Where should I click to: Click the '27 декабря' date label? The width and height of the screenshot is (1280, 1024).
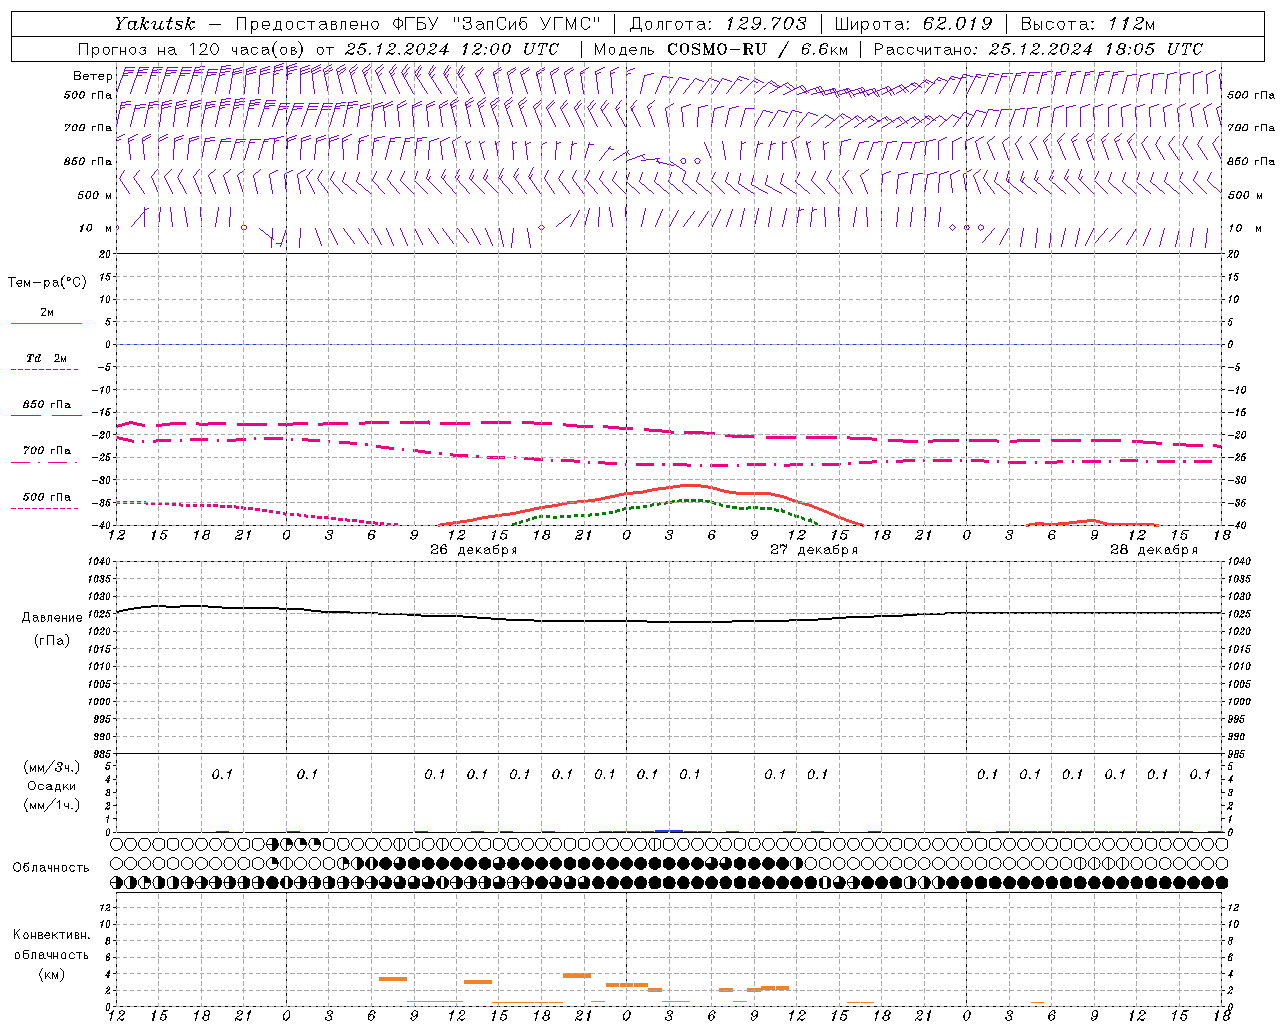click(814, 550)
